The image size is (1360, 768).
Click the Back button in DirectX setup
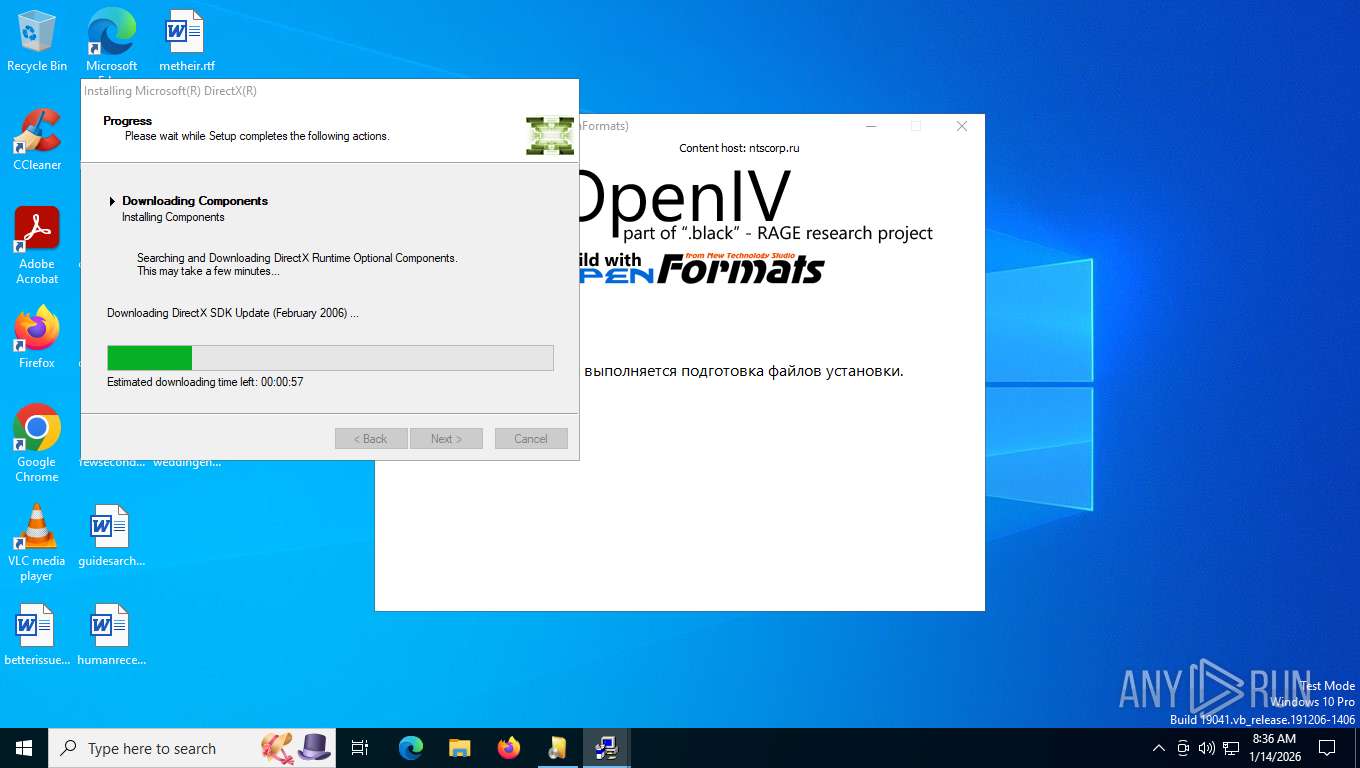(x=371, y=439)
